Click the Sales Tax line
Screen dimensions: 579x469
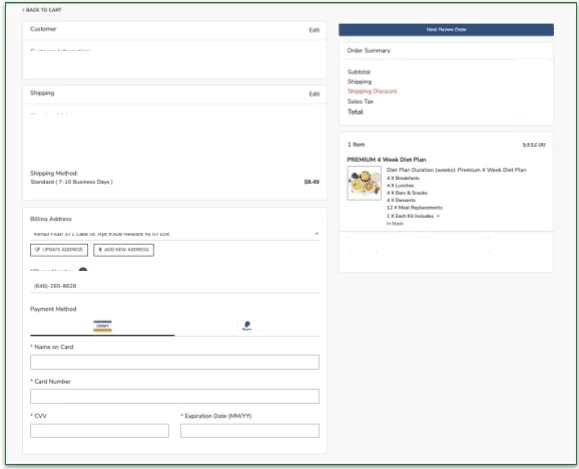(360, 101)
